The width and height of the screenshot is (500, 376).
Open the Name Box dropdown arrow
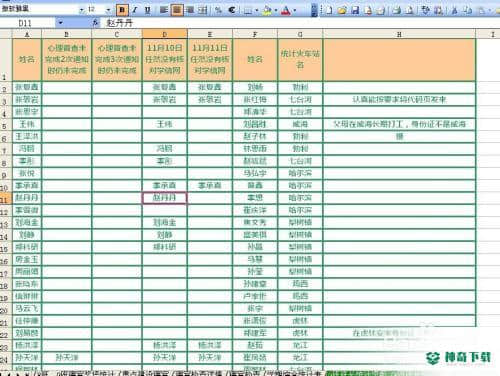[x=60, y=23]
